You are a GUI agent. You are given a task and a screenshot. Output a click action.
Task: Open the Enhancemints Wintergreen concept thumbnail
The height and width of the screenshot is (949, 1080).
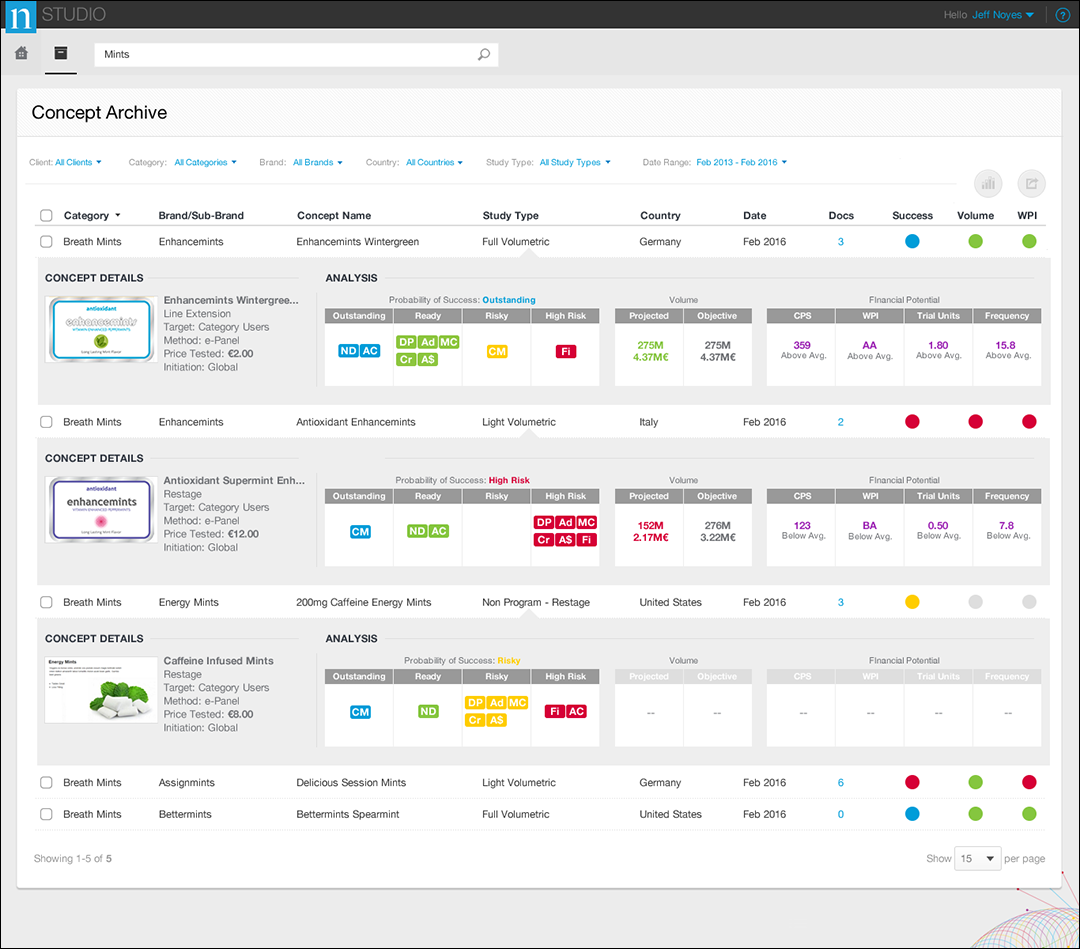point(101,329)
